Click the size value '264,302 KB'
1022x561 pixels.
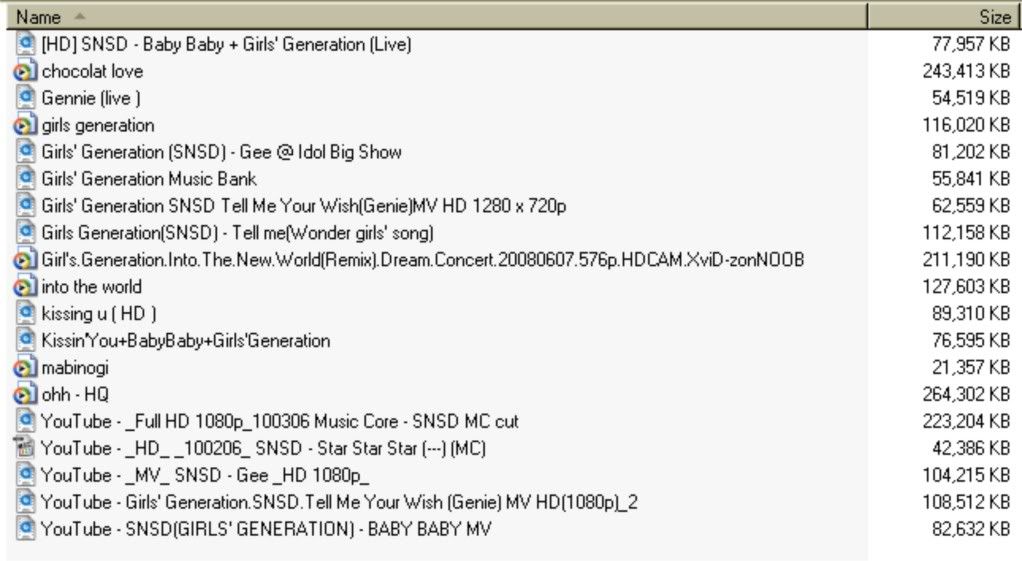pyautogui.click(x=966, y=394)
